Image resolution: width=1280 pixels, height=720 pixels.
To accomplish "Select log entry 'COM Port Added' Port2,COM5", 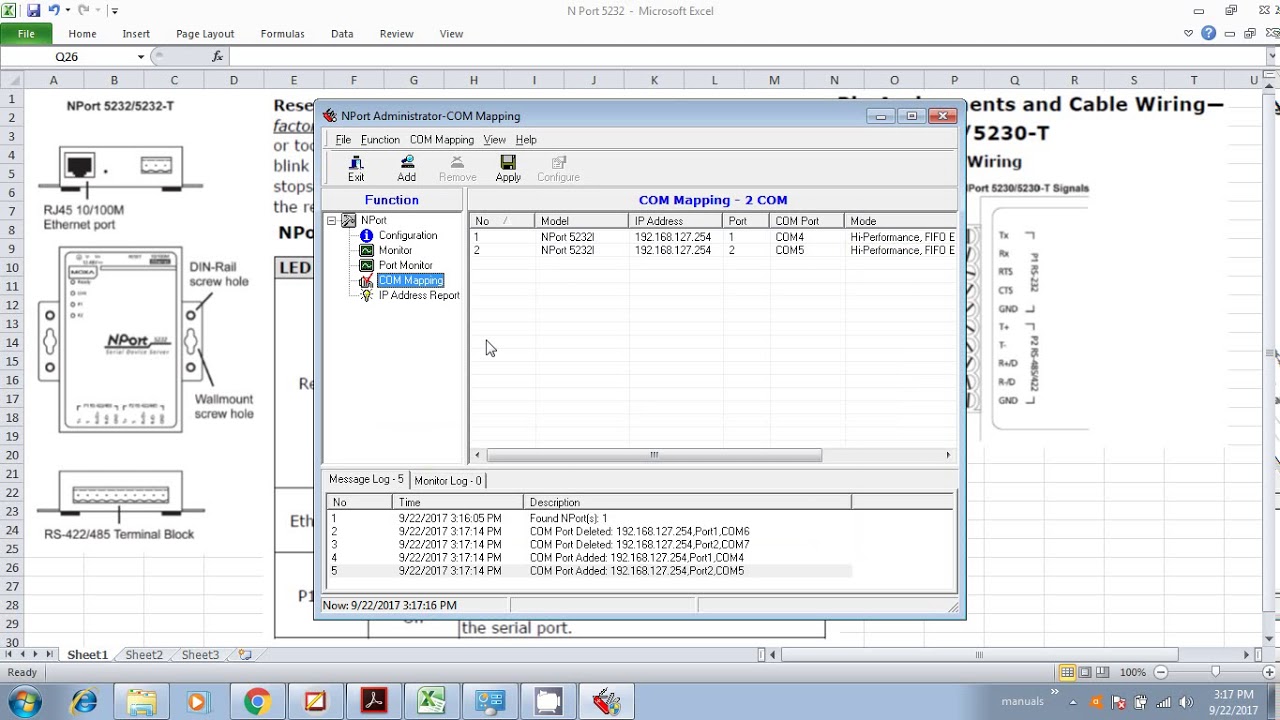I will tap(590, 571).
